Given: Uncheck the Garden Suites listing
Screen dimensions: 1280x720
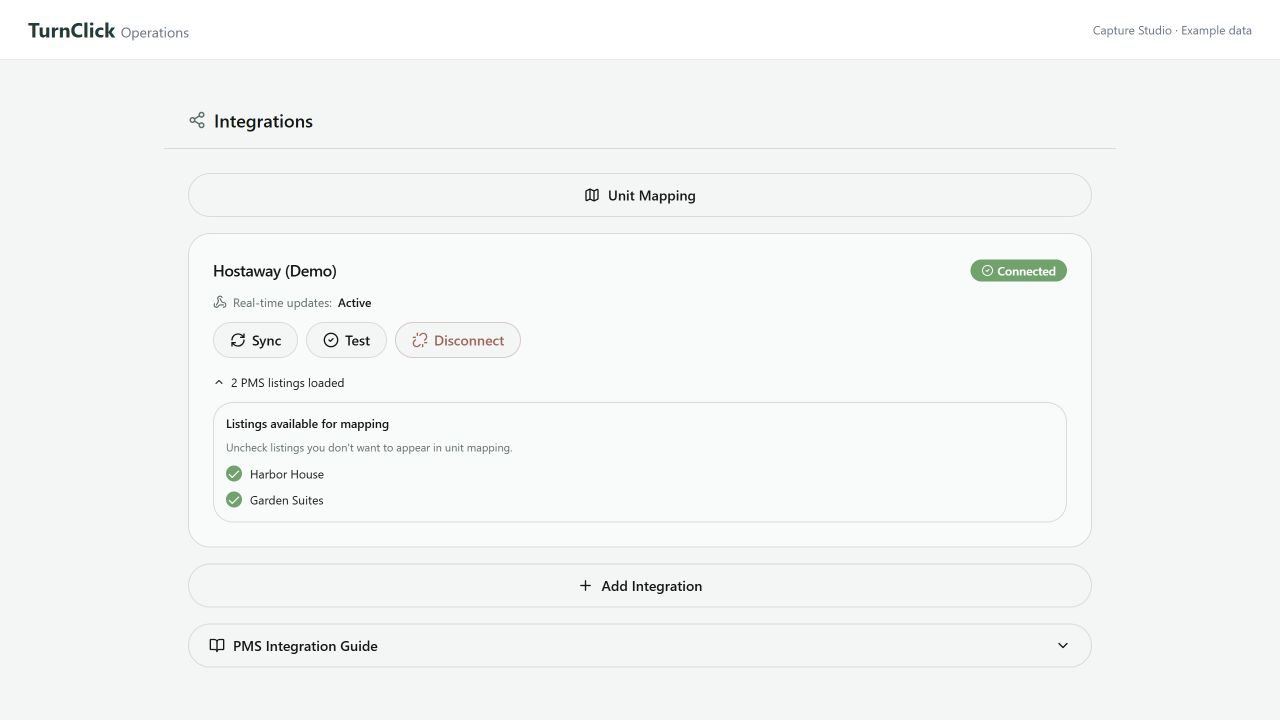Looking at the screenshot, I should point(234,500).
